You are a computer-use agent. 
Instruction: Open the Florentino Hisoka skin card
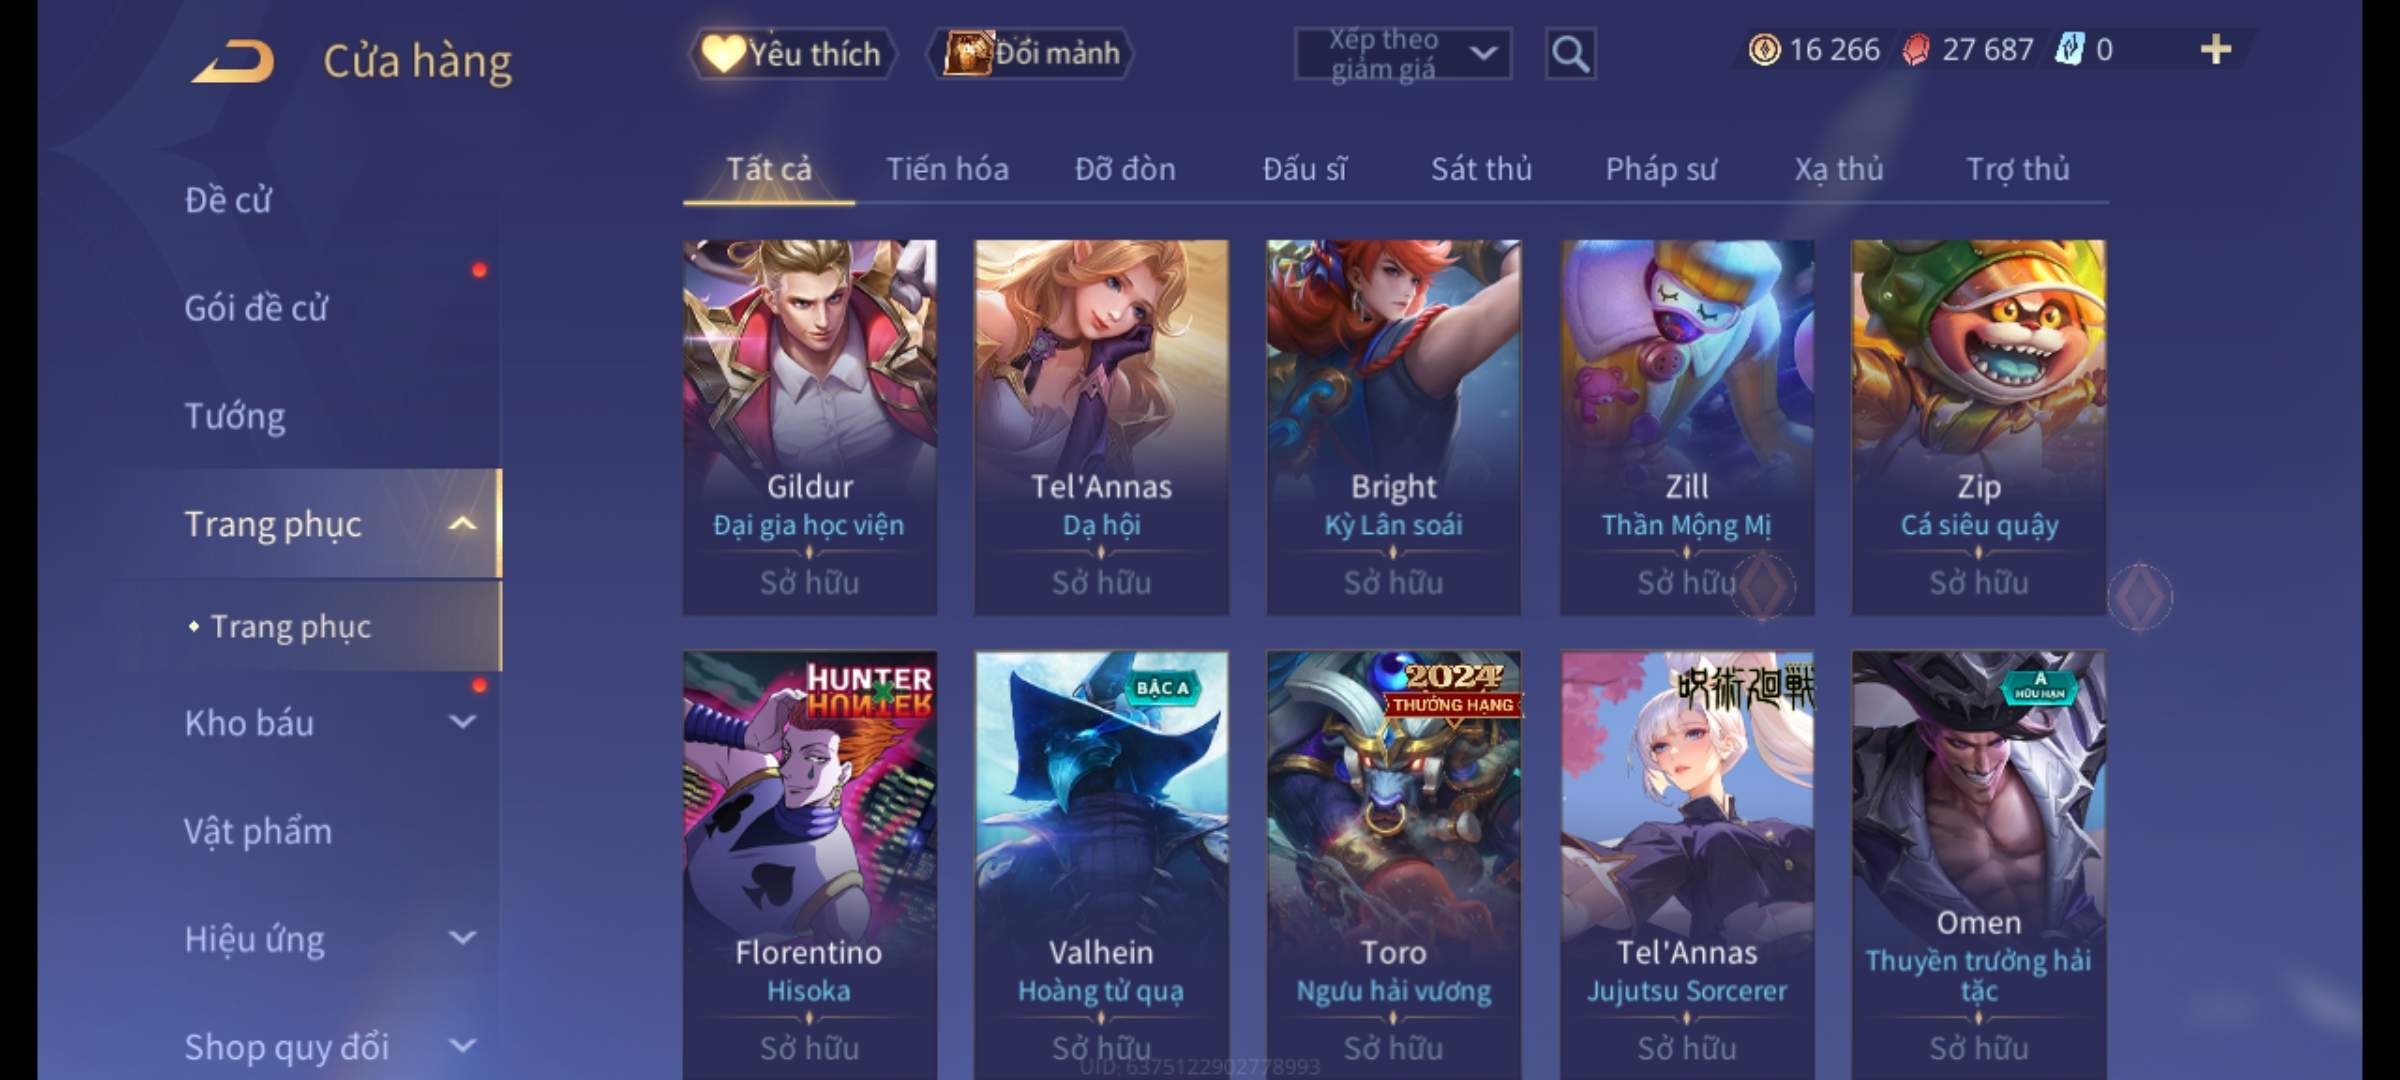[x=809, y=865]
